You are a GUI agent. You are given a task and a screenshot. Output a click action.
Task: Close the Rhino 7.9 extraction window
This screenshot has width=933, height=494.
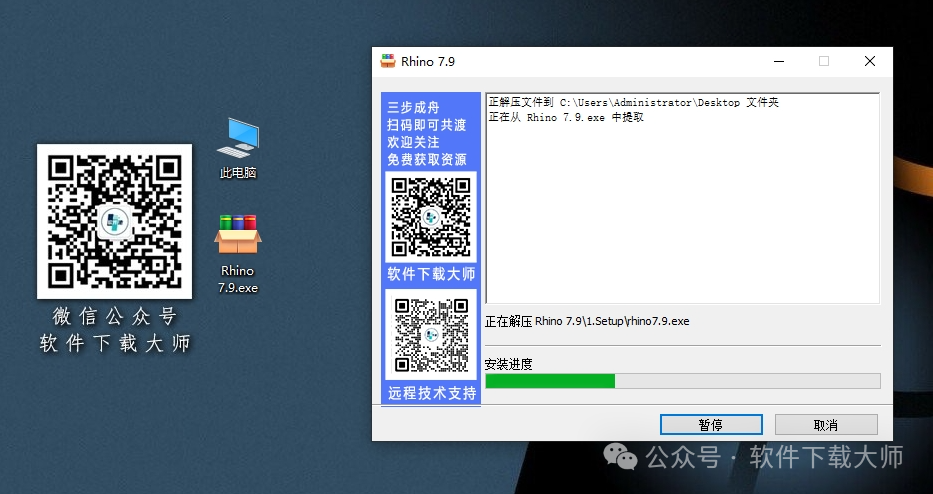[x=870, y=61]
